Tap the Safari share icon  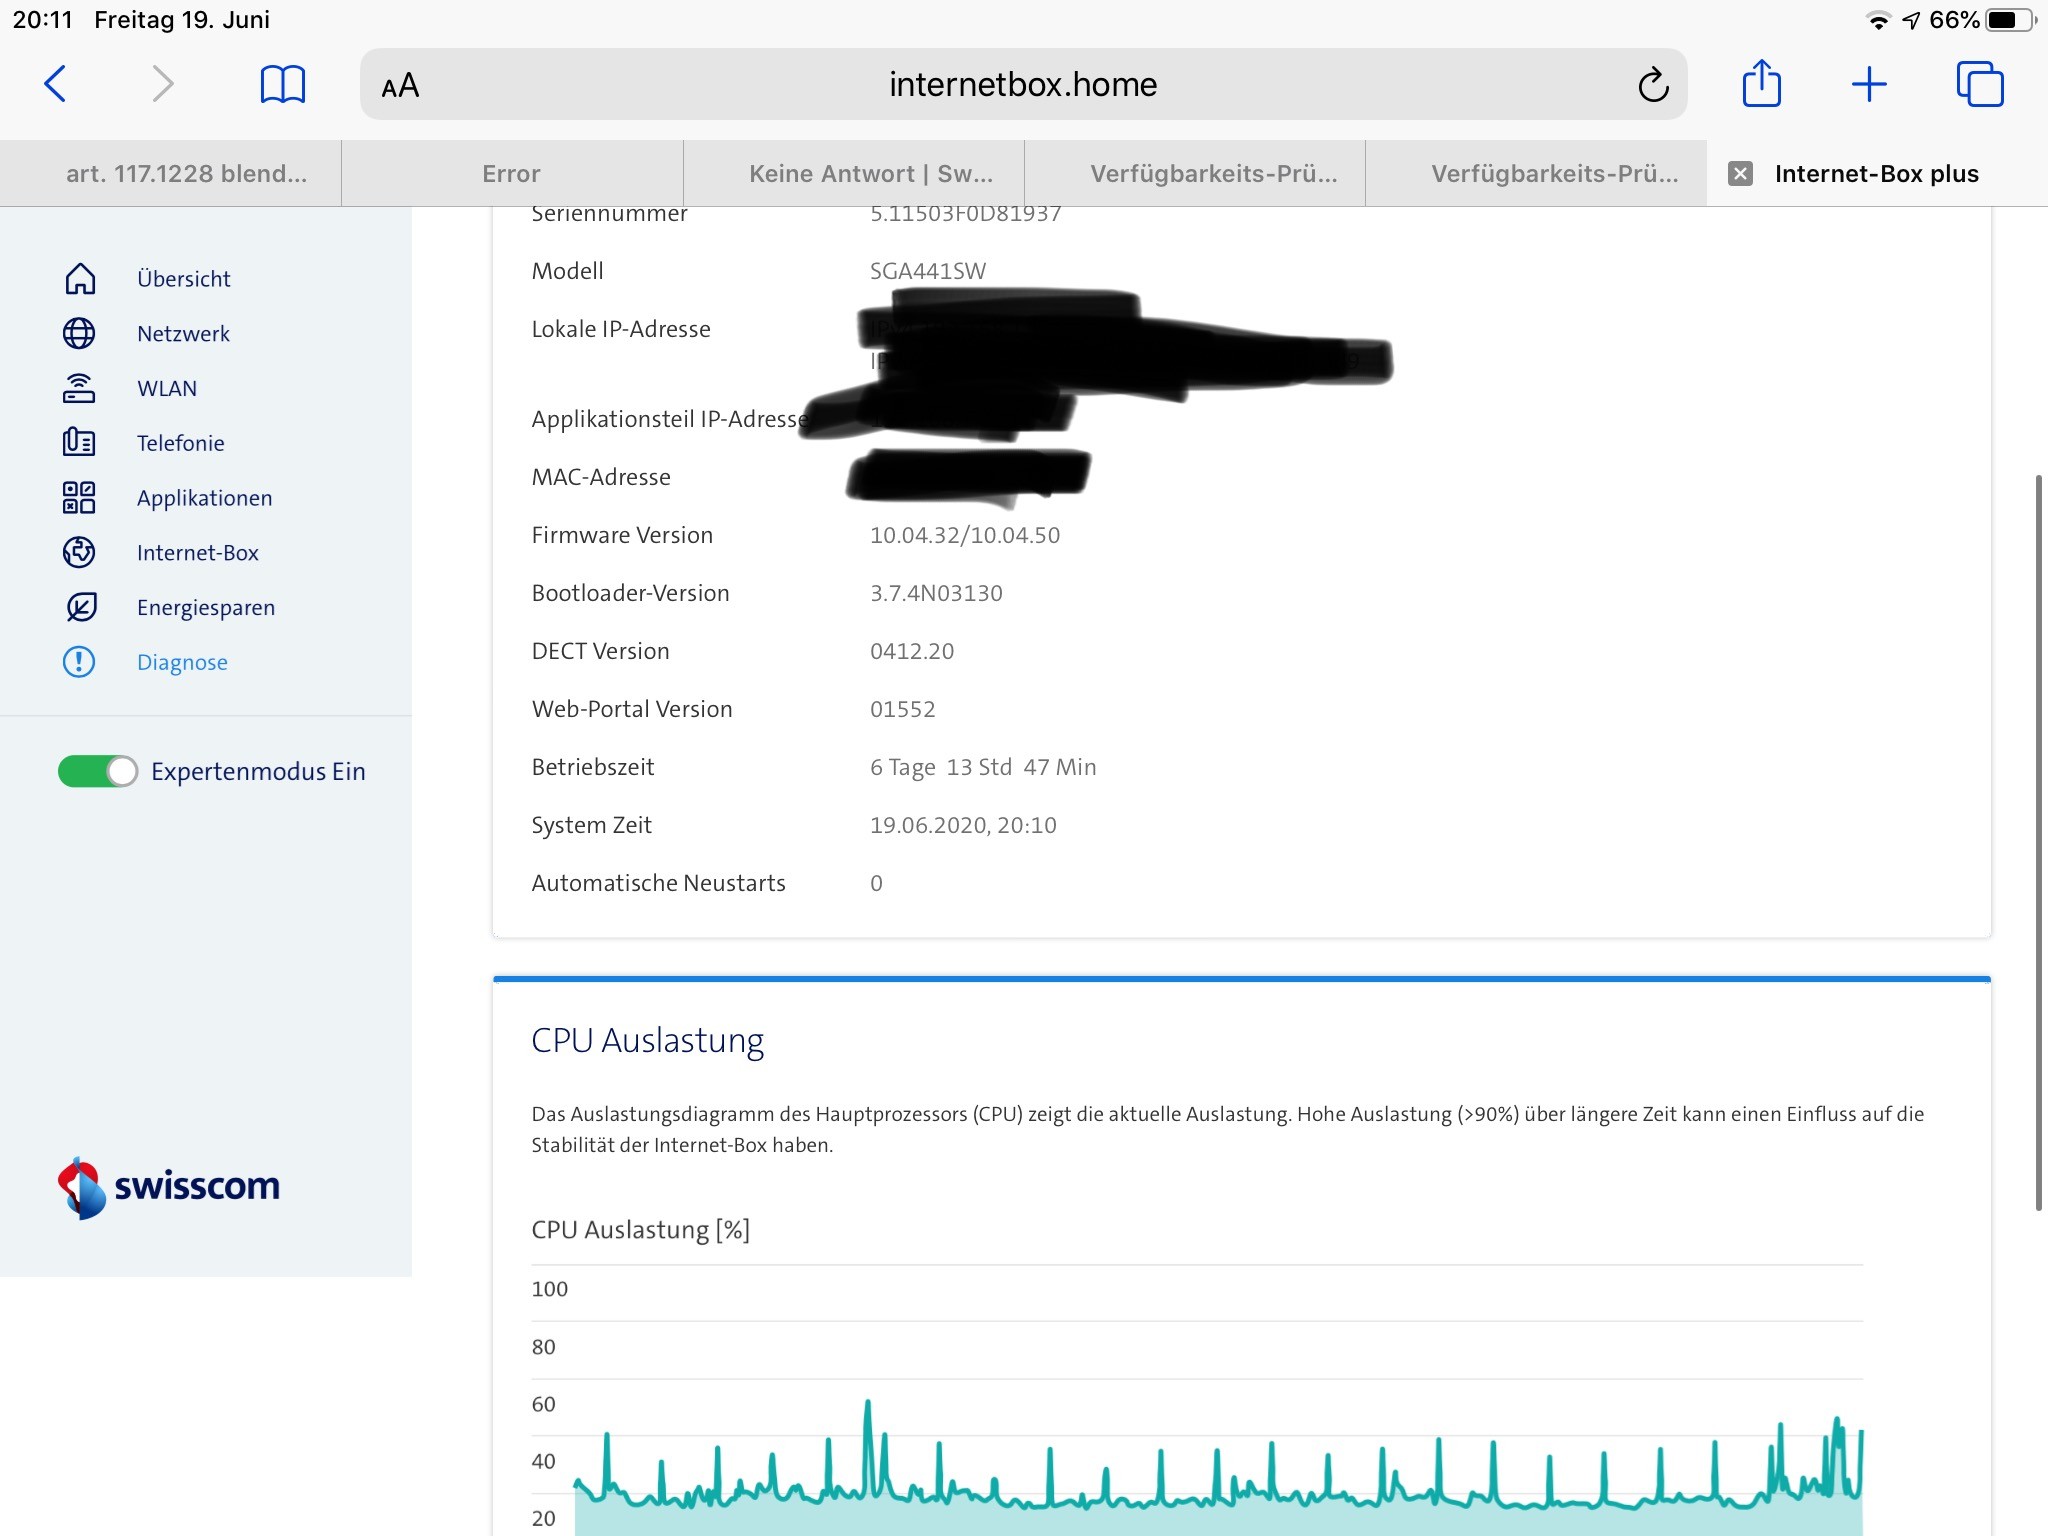pos(1761,84)
